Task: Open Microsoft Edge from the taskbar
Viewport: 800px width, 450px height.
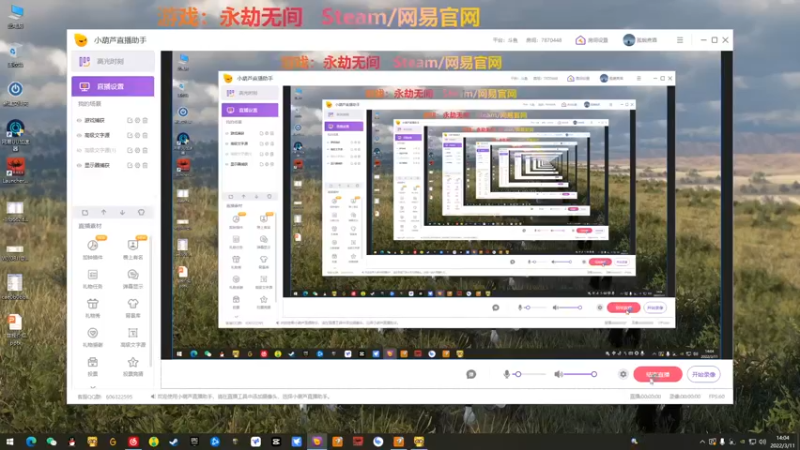Action: pos(31,442)
